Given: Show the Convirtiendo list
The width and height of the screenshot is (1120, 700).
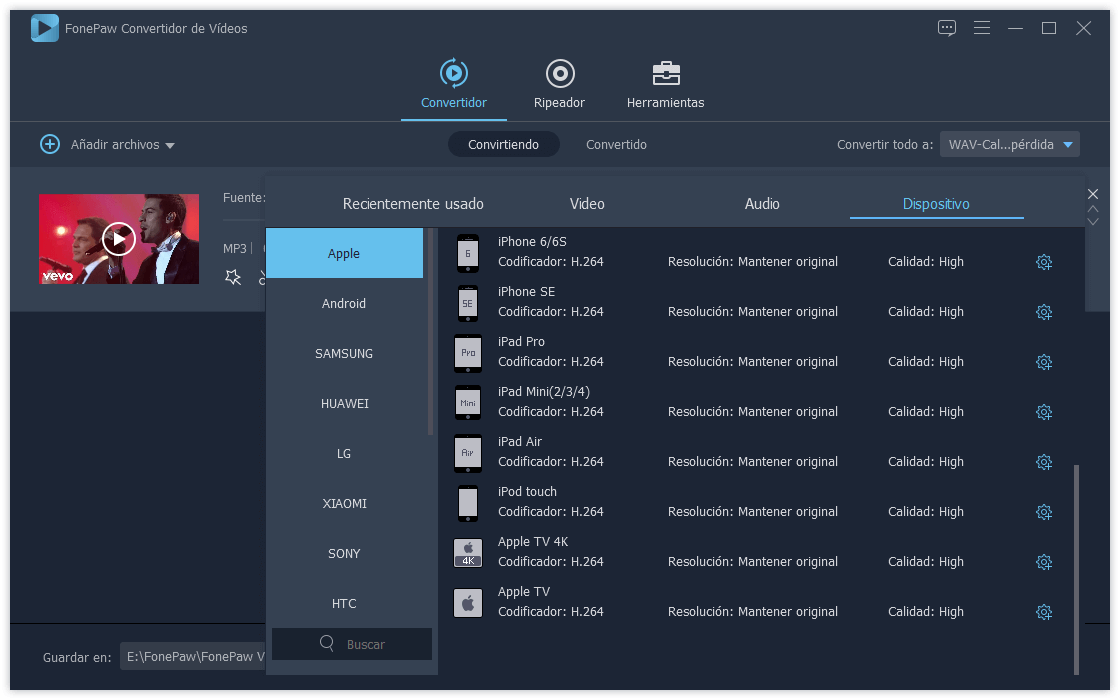Looking at the screenshot, I should 504,144.
